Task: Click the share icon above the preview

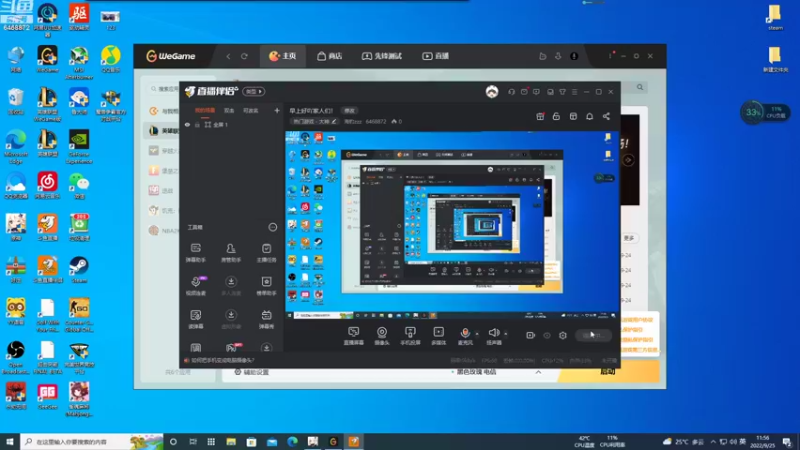Action: 606,116
